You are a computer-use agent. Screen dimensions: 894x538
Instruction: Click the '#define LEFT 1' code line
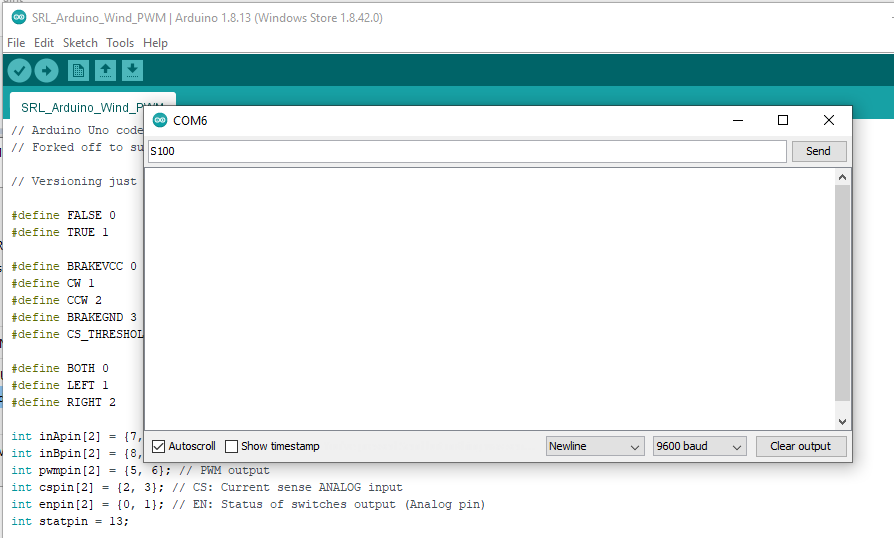(x=60, y=385)
